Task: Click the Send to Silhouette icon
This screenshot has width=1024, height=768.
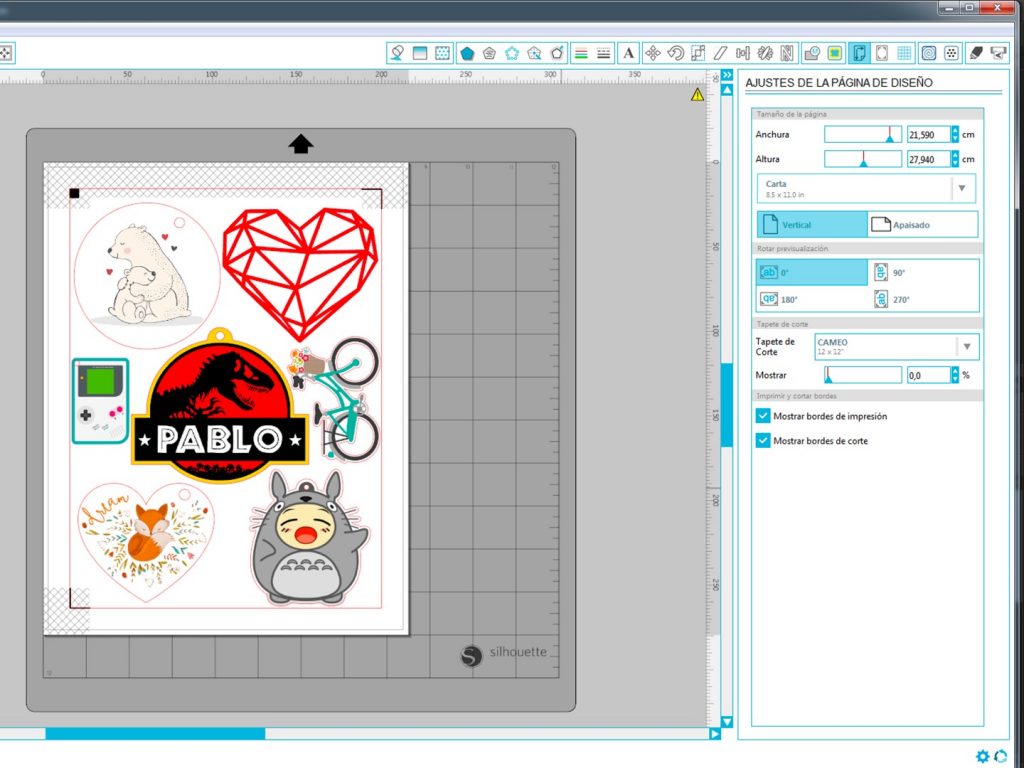Action: point(999,54)
